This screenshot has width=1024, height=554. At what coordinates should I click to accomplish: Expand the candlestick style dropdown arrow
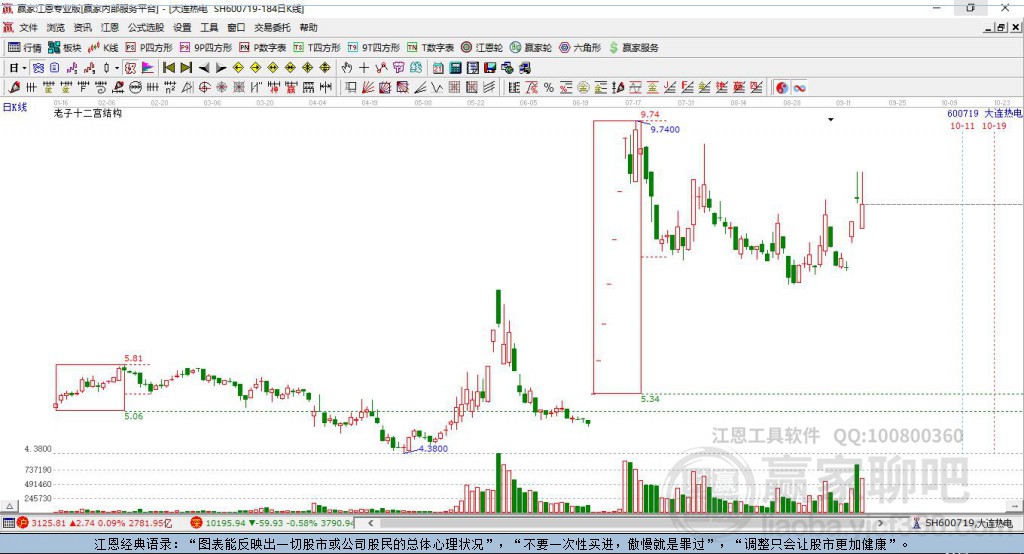pos(117,68)
